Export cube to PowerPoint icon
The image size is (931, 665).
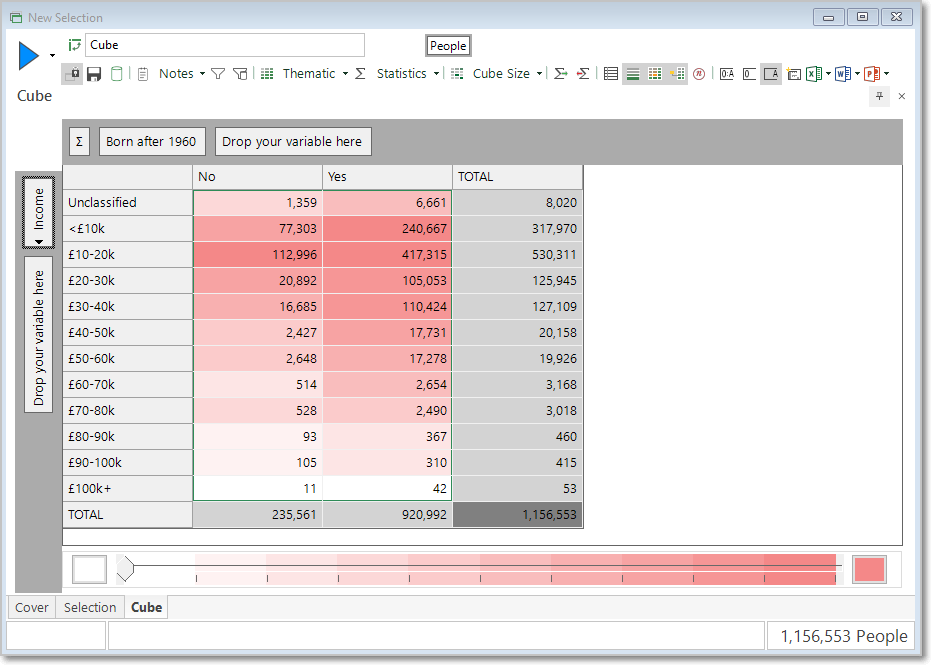872,74
